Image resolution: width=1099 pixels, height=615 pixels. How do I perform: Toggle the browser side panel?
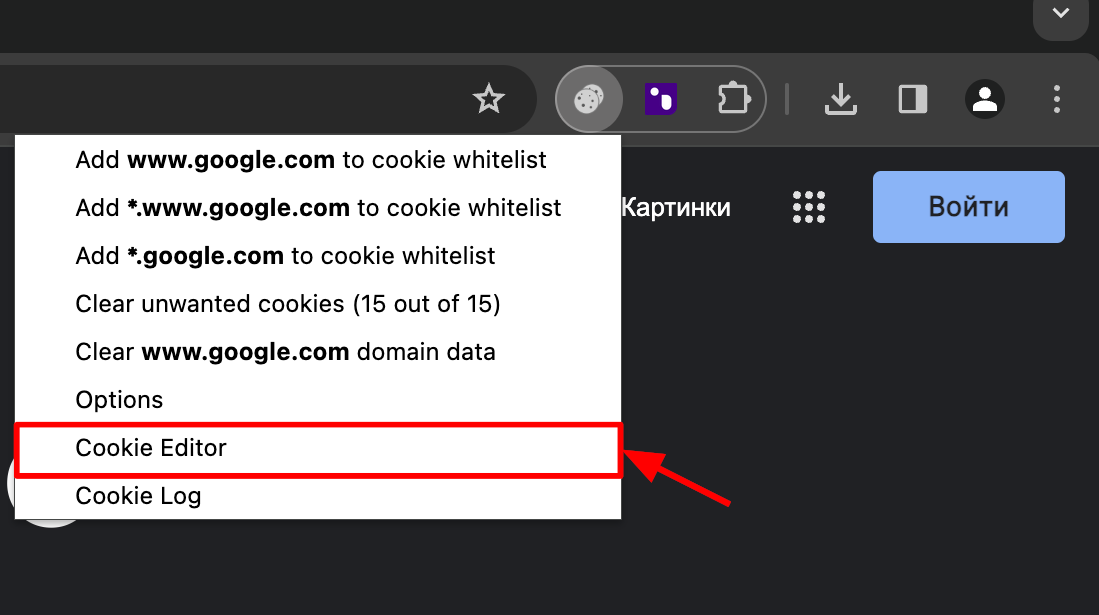(913, 99)
